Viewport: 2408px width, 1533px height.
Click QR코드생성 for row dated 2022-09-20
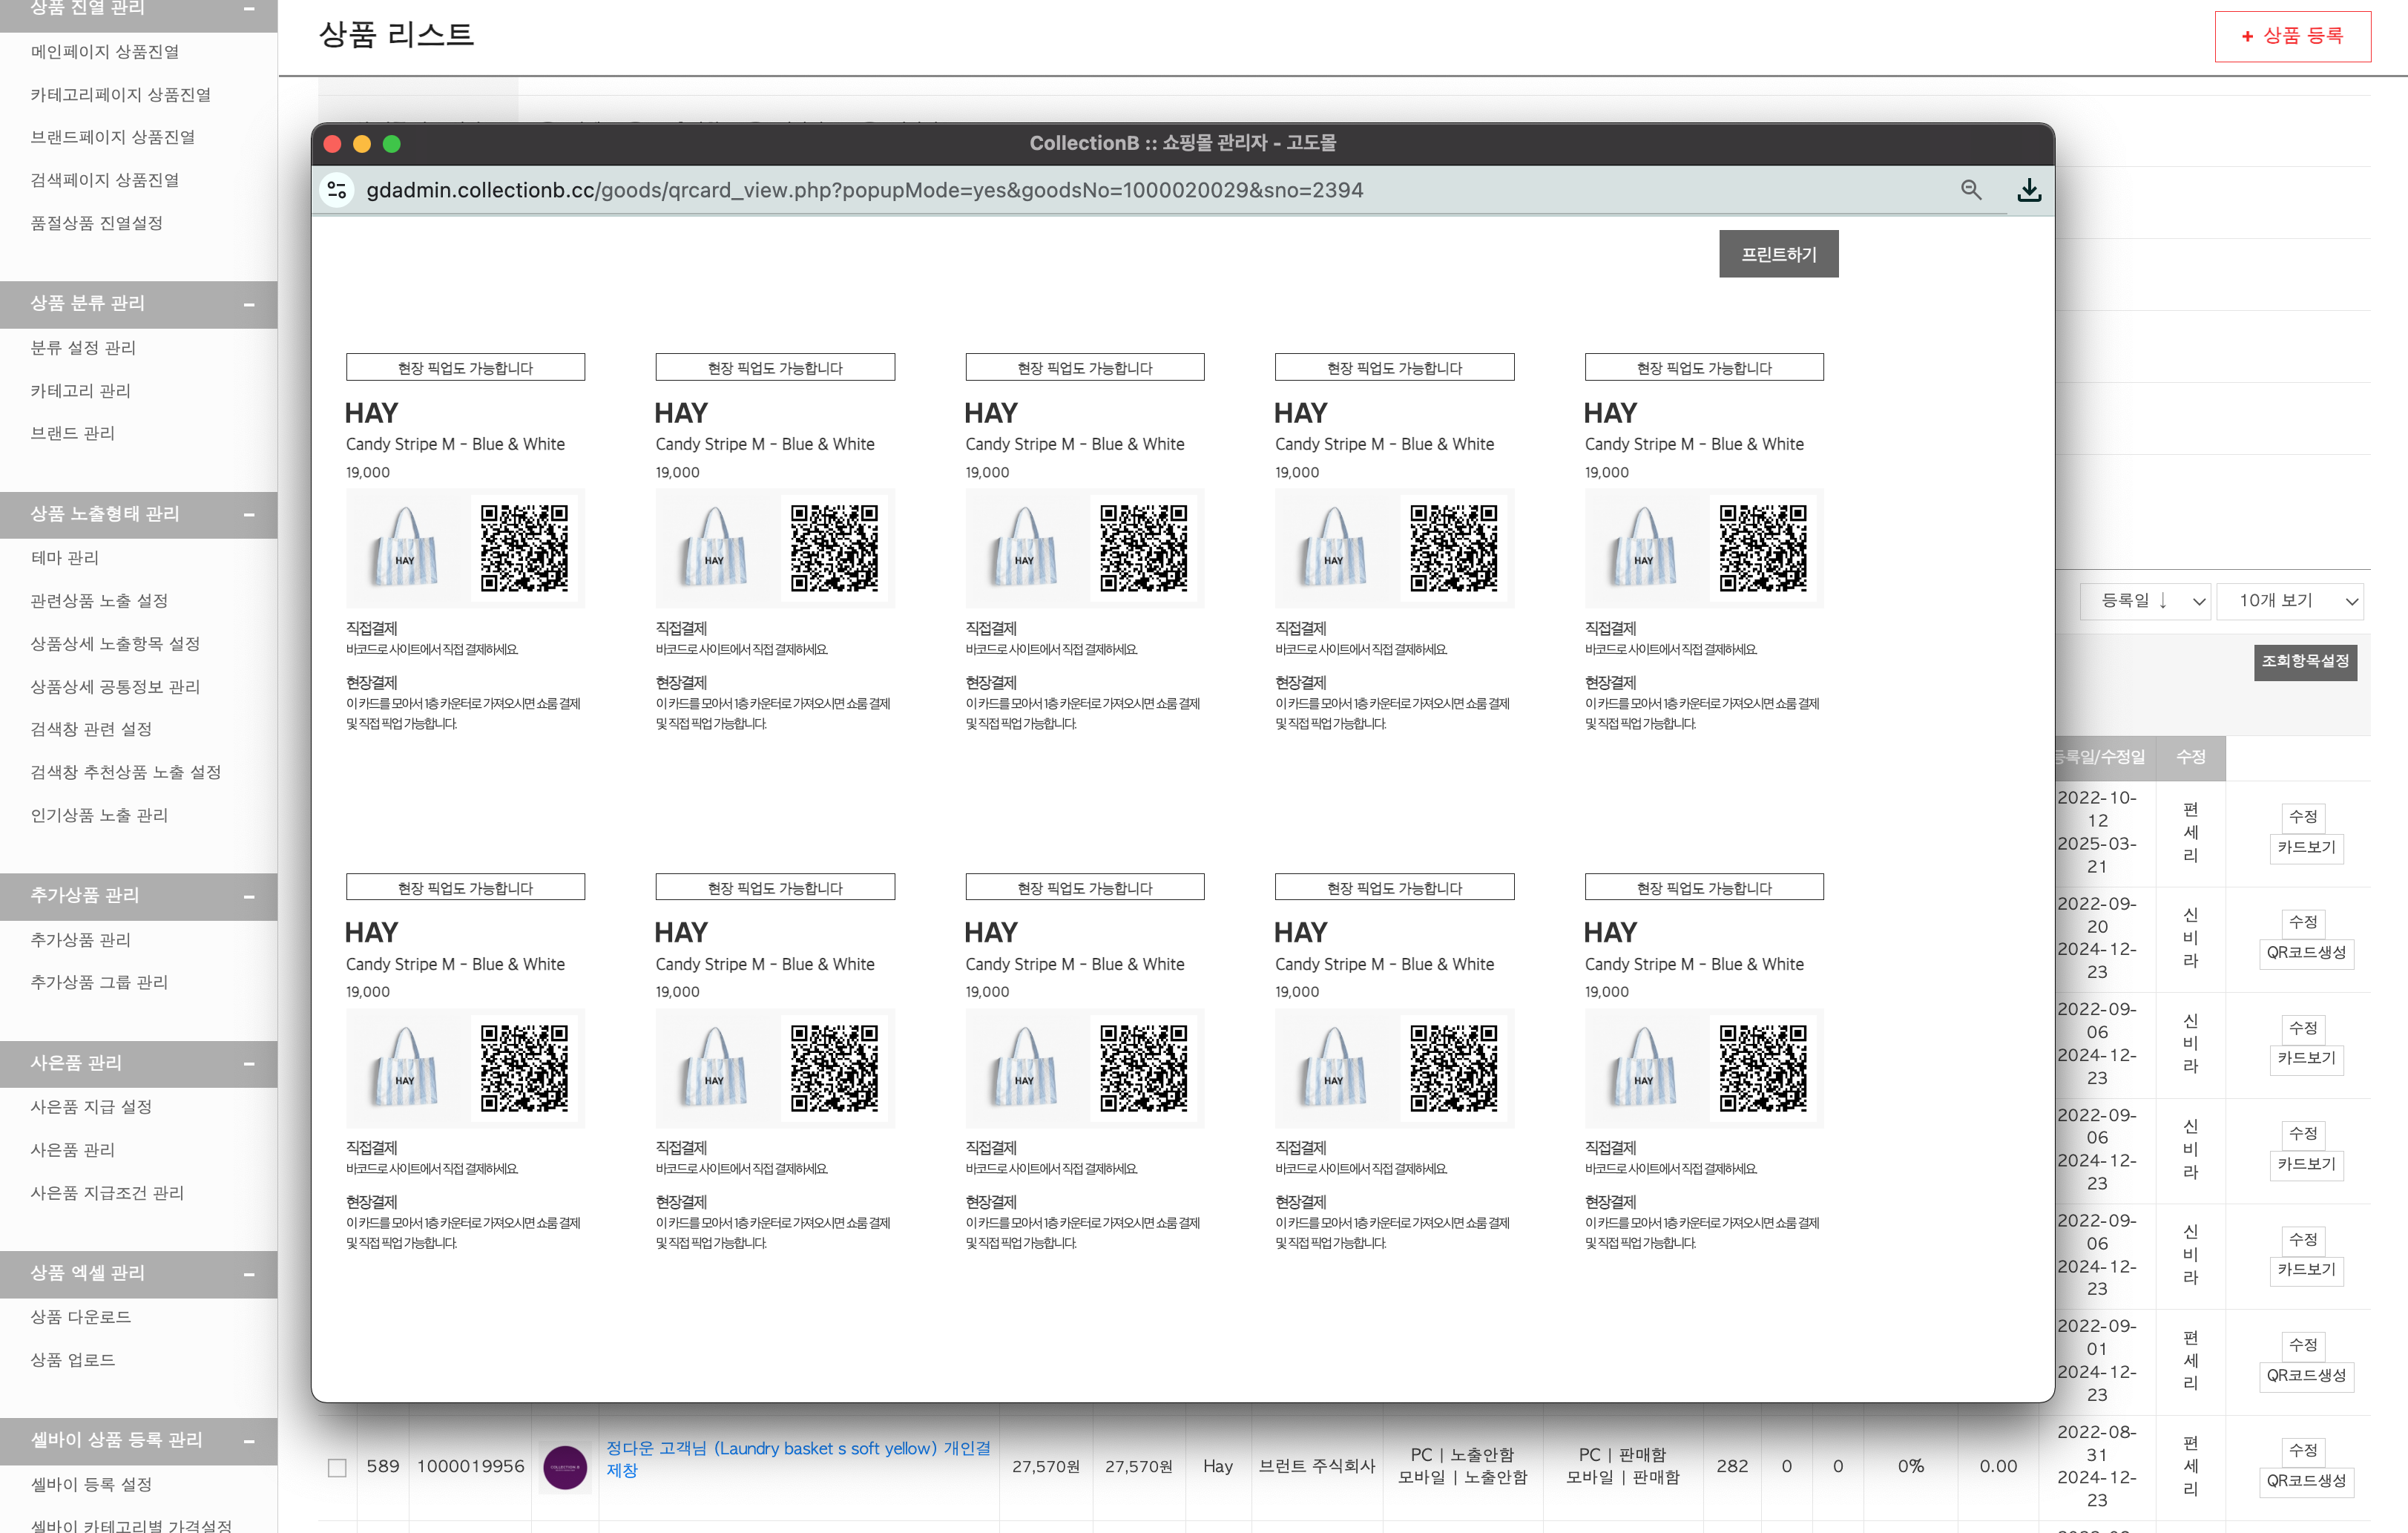(2306, 953)
